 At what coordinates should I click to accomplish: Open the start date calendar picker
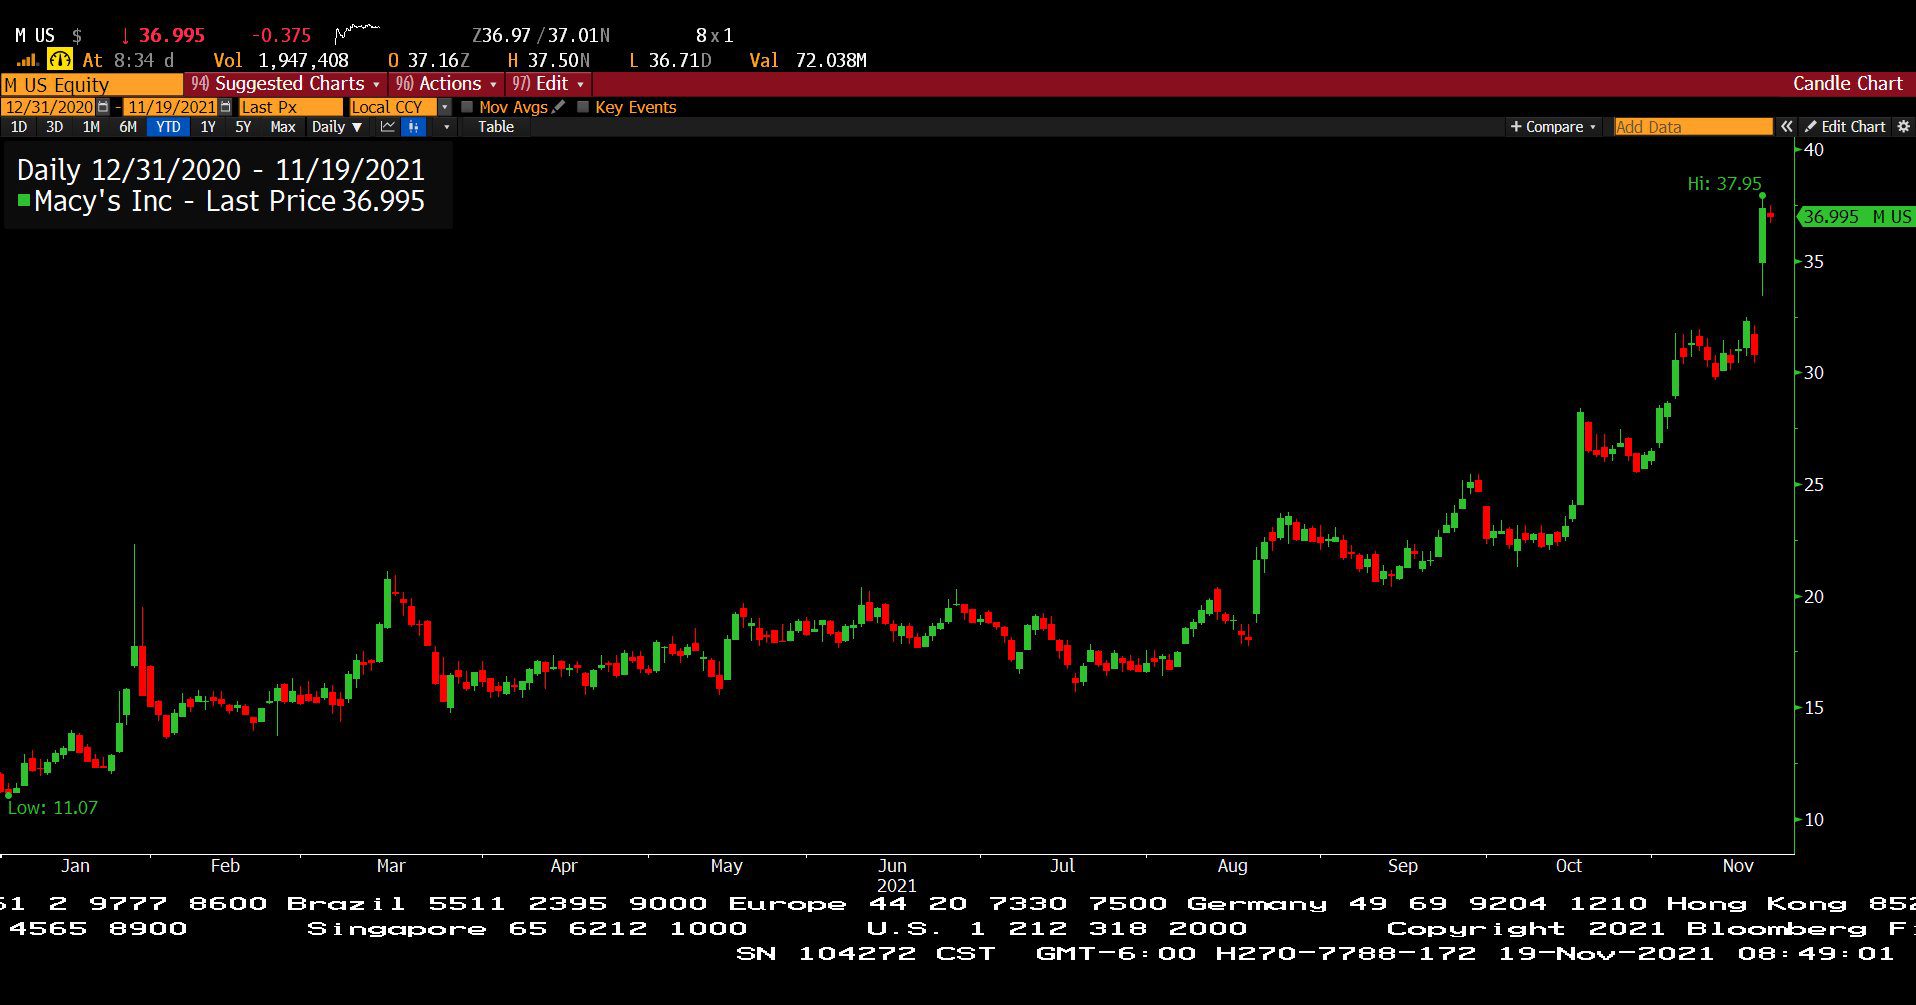point(103,107)
